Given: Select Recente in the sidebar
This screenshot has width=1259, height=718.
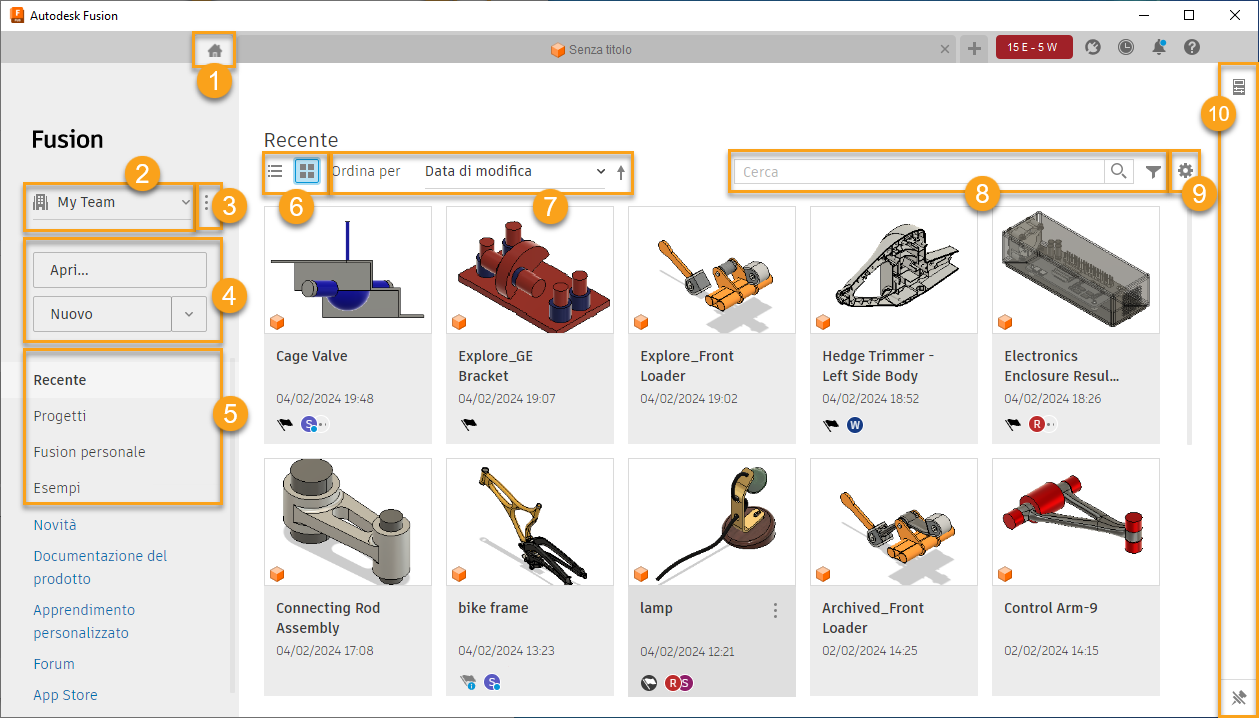Looking at the screenshot, I should [x=60, y=380].
